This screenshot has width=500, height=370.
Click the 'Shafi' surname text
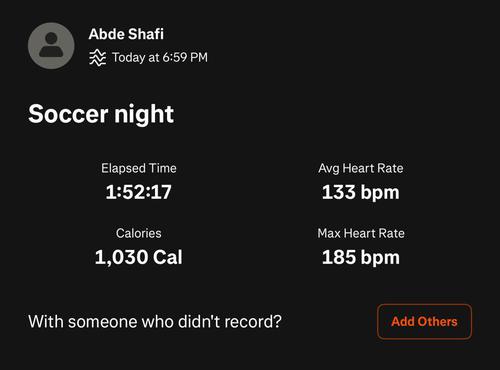(146, 34)
